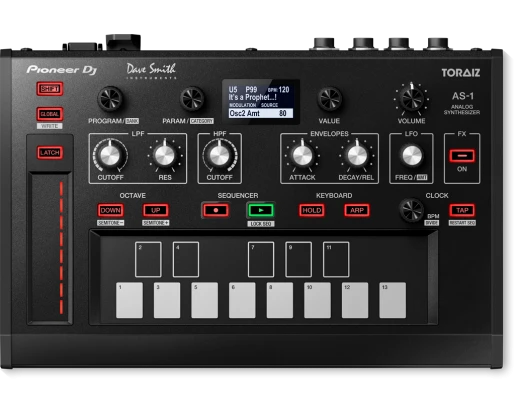Tap black key pad 4
Image resolution: width=515 pixels, height=415 pixels.
coord(186,259)
